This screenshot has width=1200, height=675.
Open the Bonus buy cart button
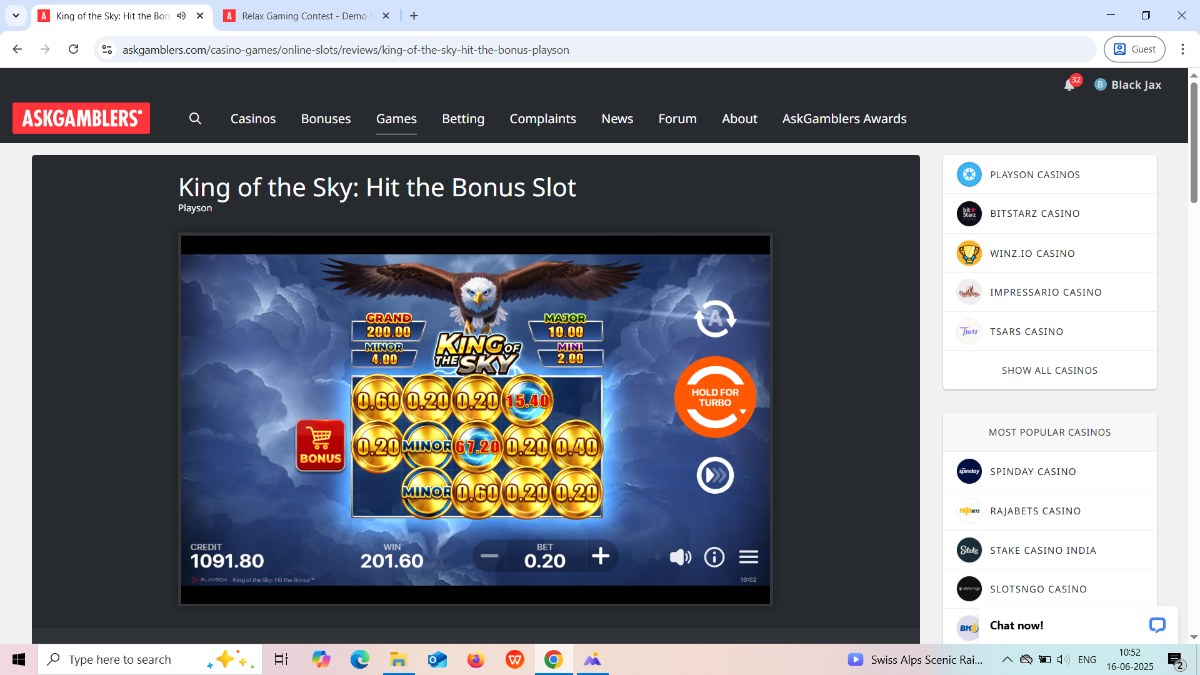point(321,445)
